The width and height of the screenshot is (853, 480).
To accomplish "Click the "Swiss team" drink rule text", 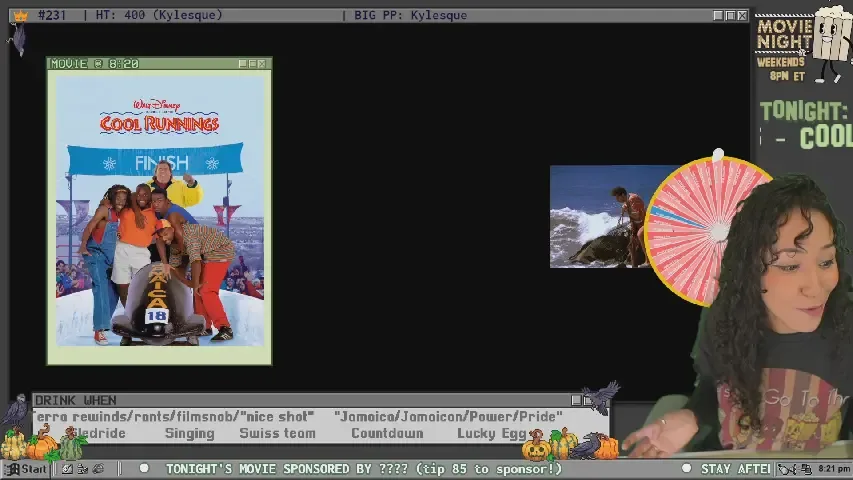I will click(277, 433).
